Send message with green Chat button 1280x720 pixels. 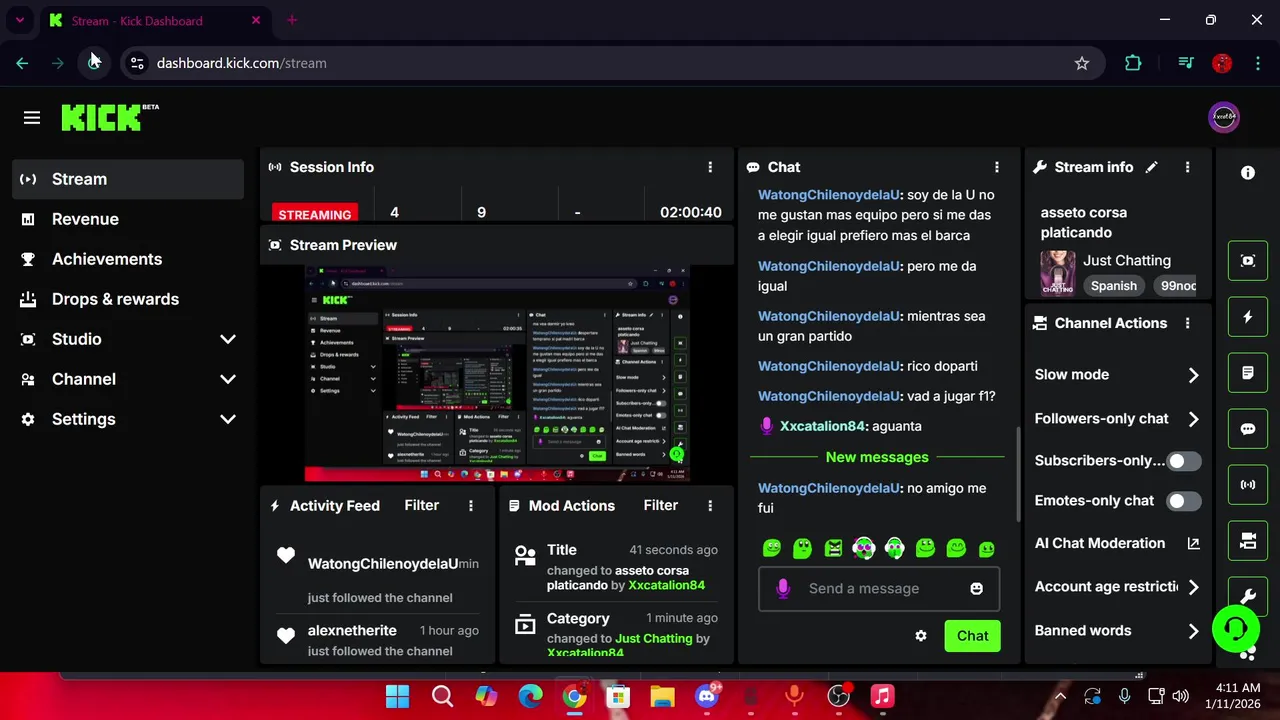972,636
